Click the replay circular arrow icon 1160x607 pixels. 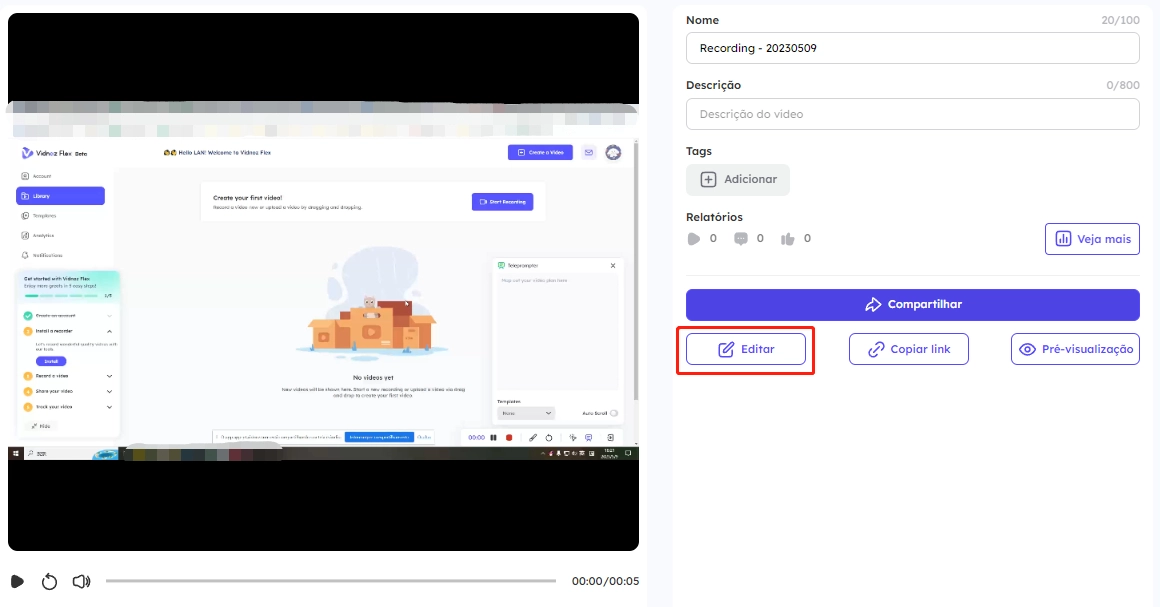[x=50, y=582]
